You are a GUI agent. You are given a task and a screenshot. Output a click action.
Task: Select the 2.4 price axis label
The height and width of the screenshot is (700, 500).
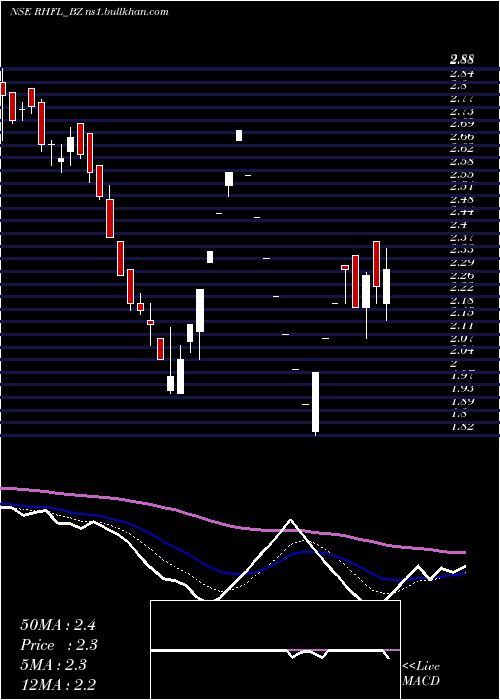coord(459,224)
